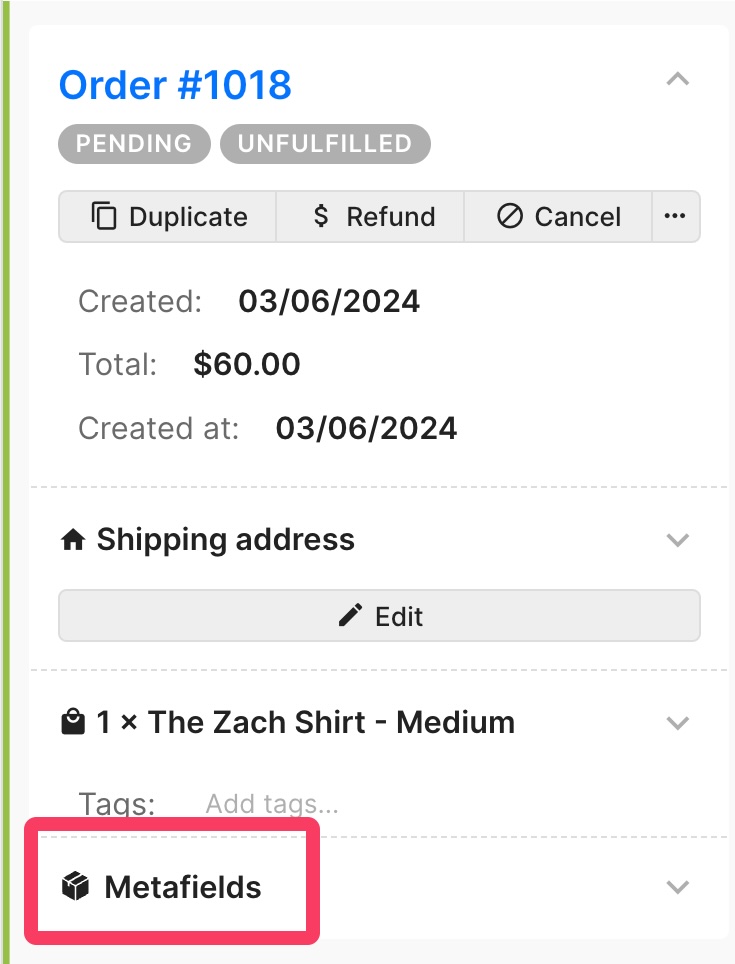
Task: Click the Edit shipping address button
Action: pyautogui.click(x=379, y=615)
